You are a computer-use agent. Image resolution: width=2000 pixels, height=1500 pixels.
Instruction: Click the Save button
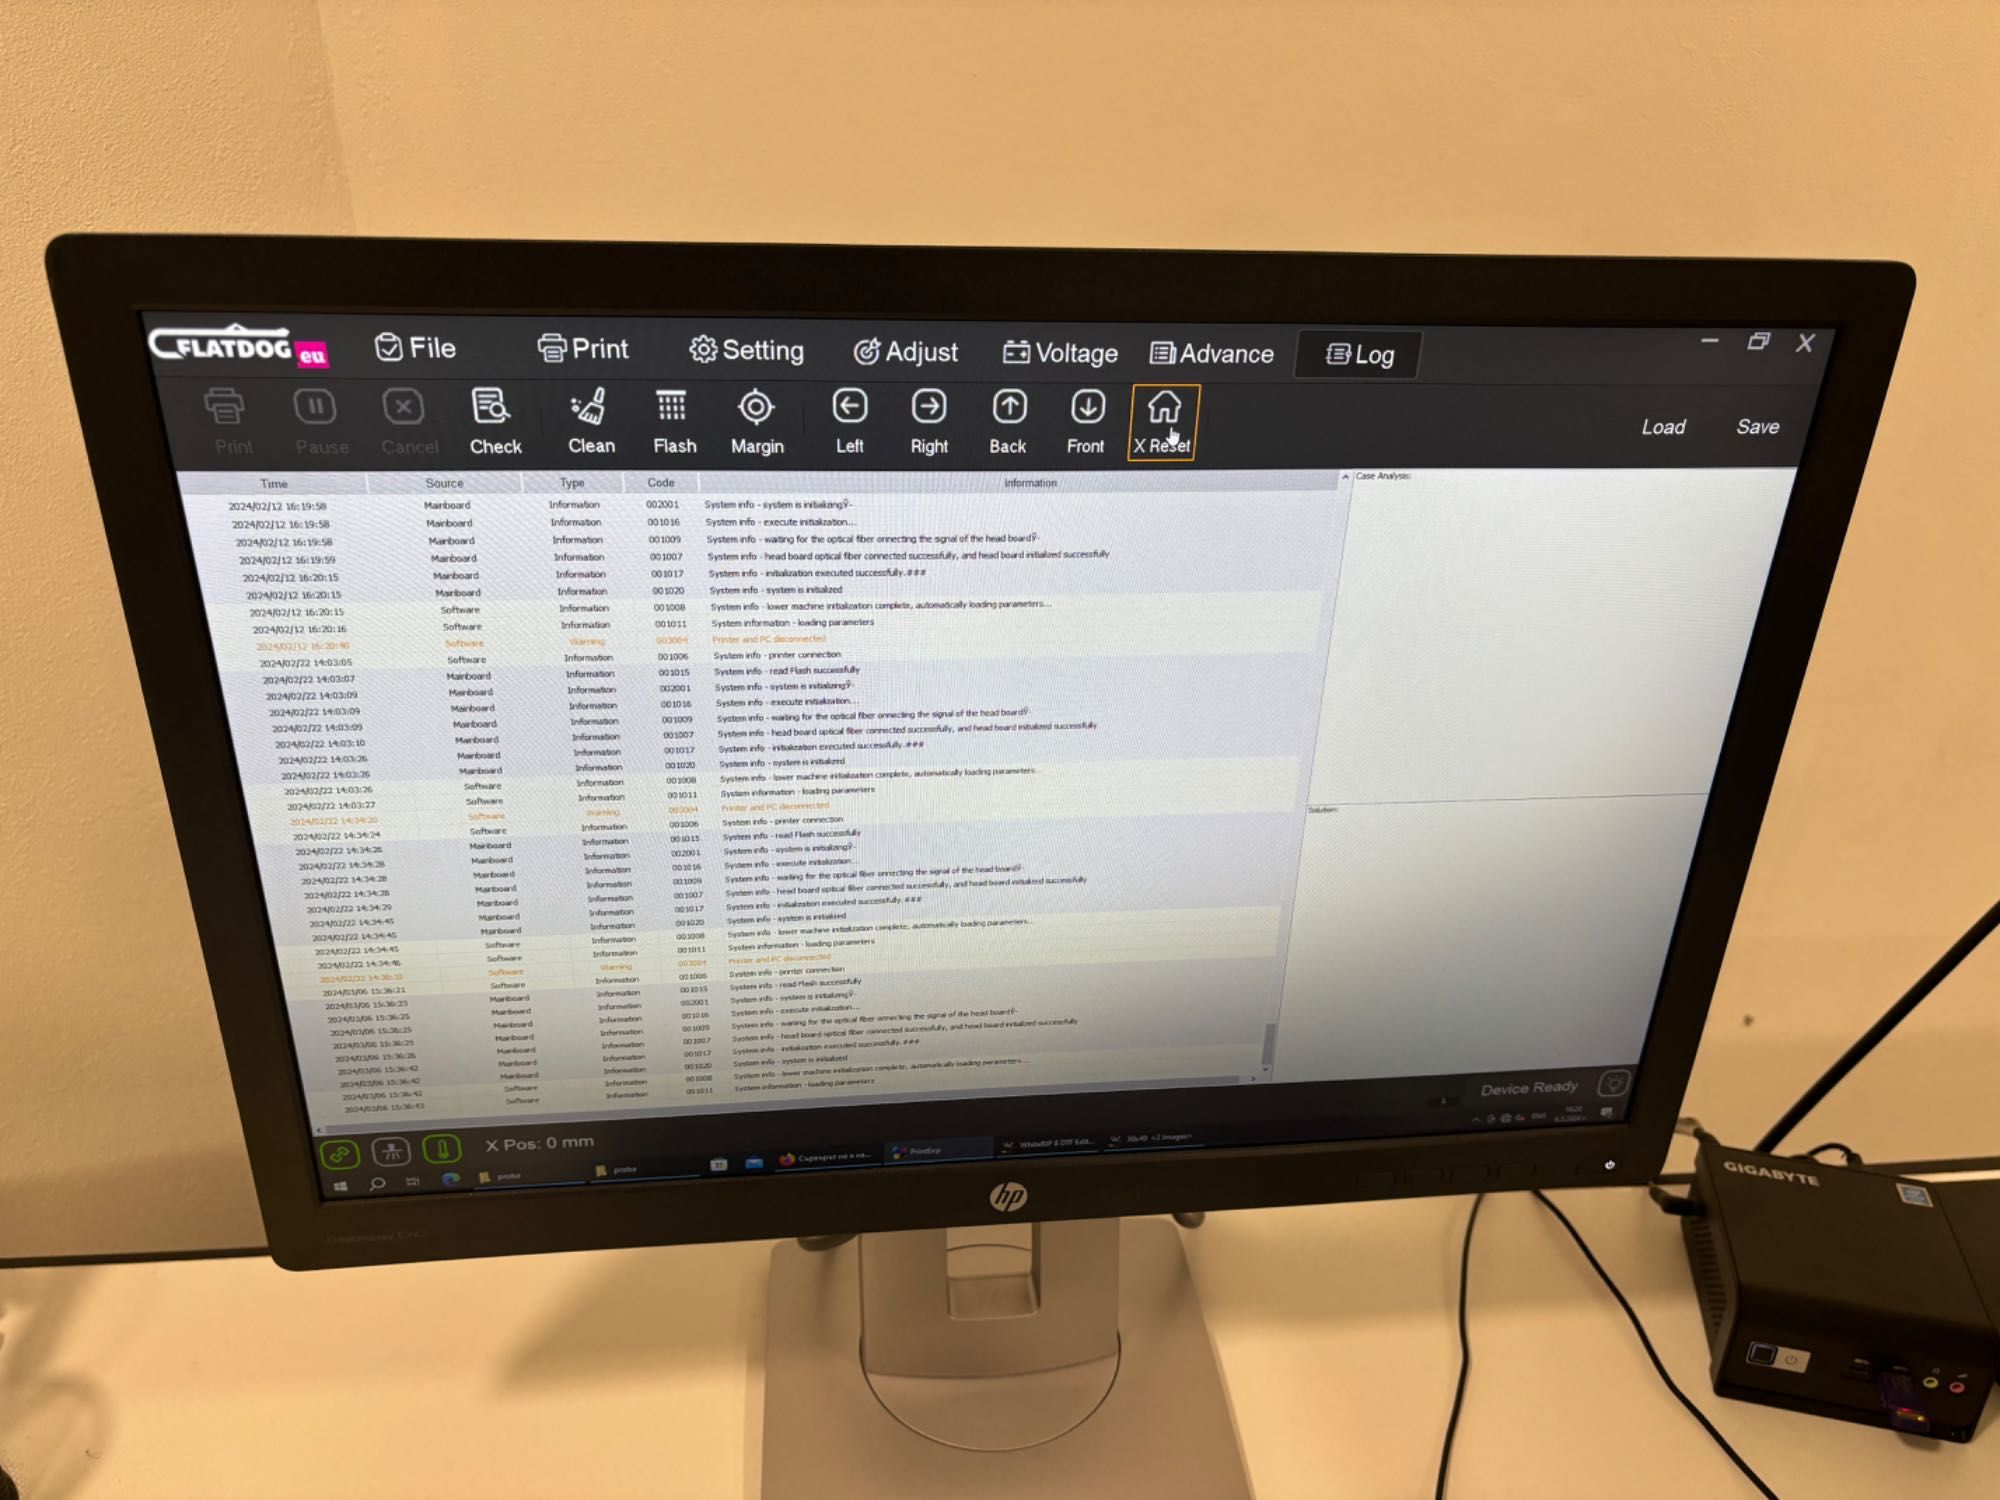pos(1757,425)
